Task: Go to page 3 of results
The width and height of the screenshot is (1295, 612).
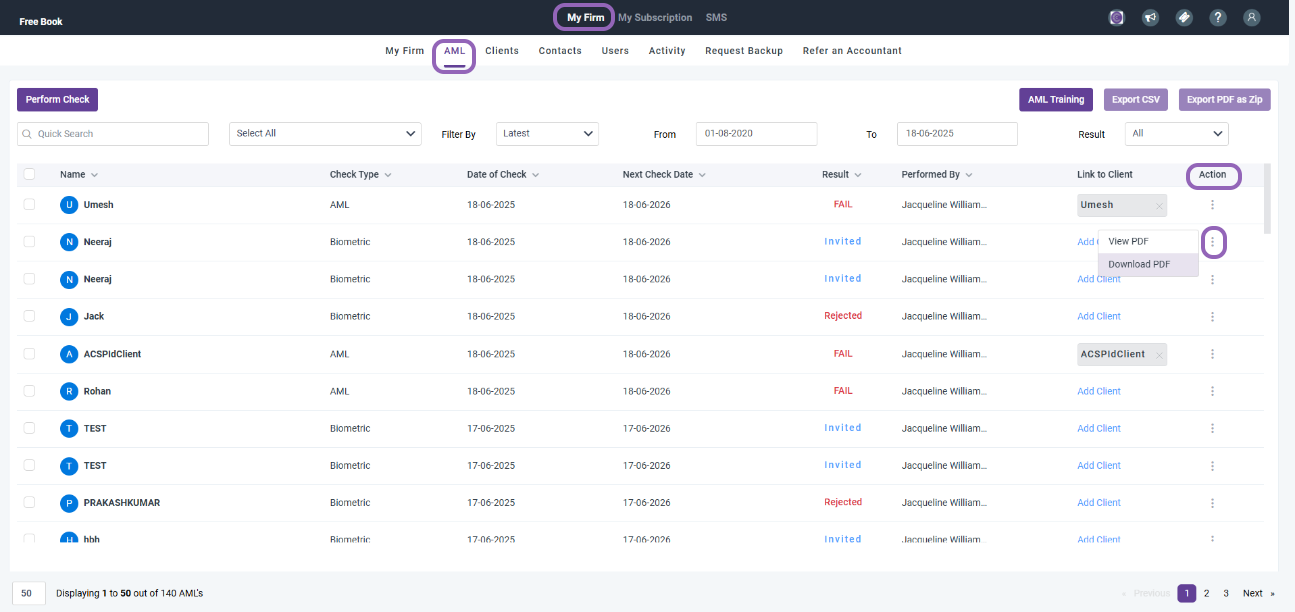Action: point(1226,594)
